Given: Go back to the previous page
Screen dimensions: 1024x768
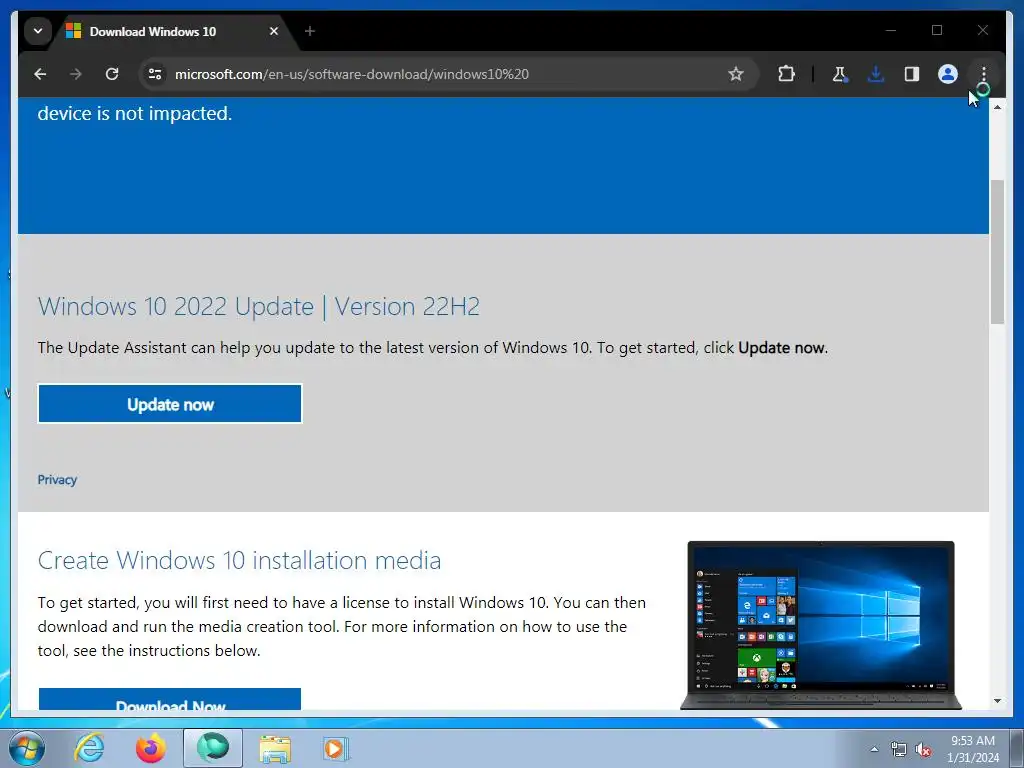Looking at the screenshot, I should (40, 74).
